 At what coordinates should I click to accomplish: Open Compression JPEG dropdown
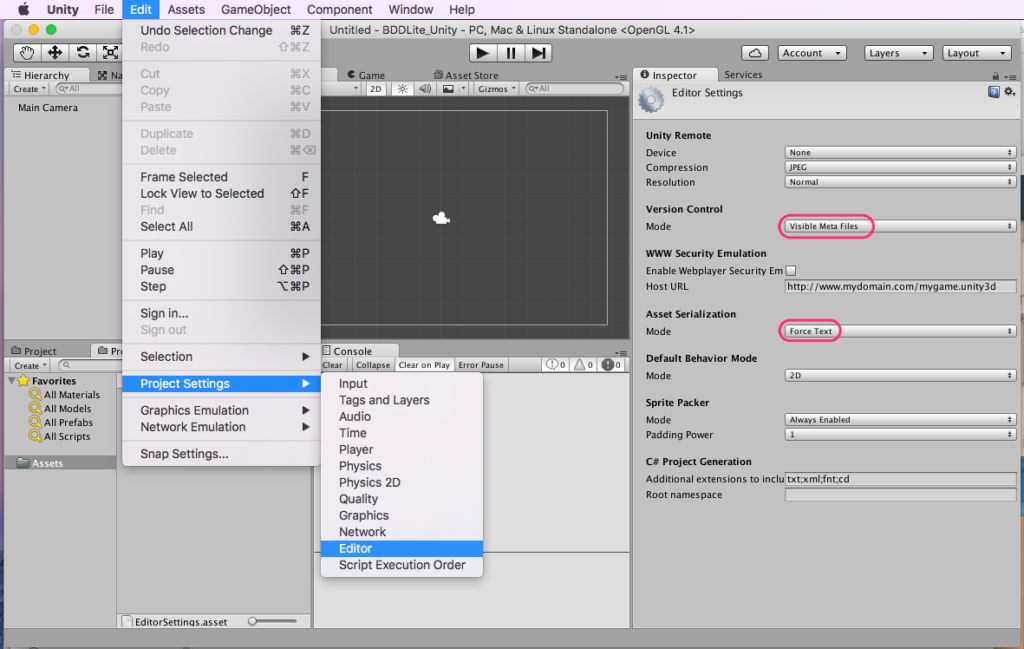900,167
